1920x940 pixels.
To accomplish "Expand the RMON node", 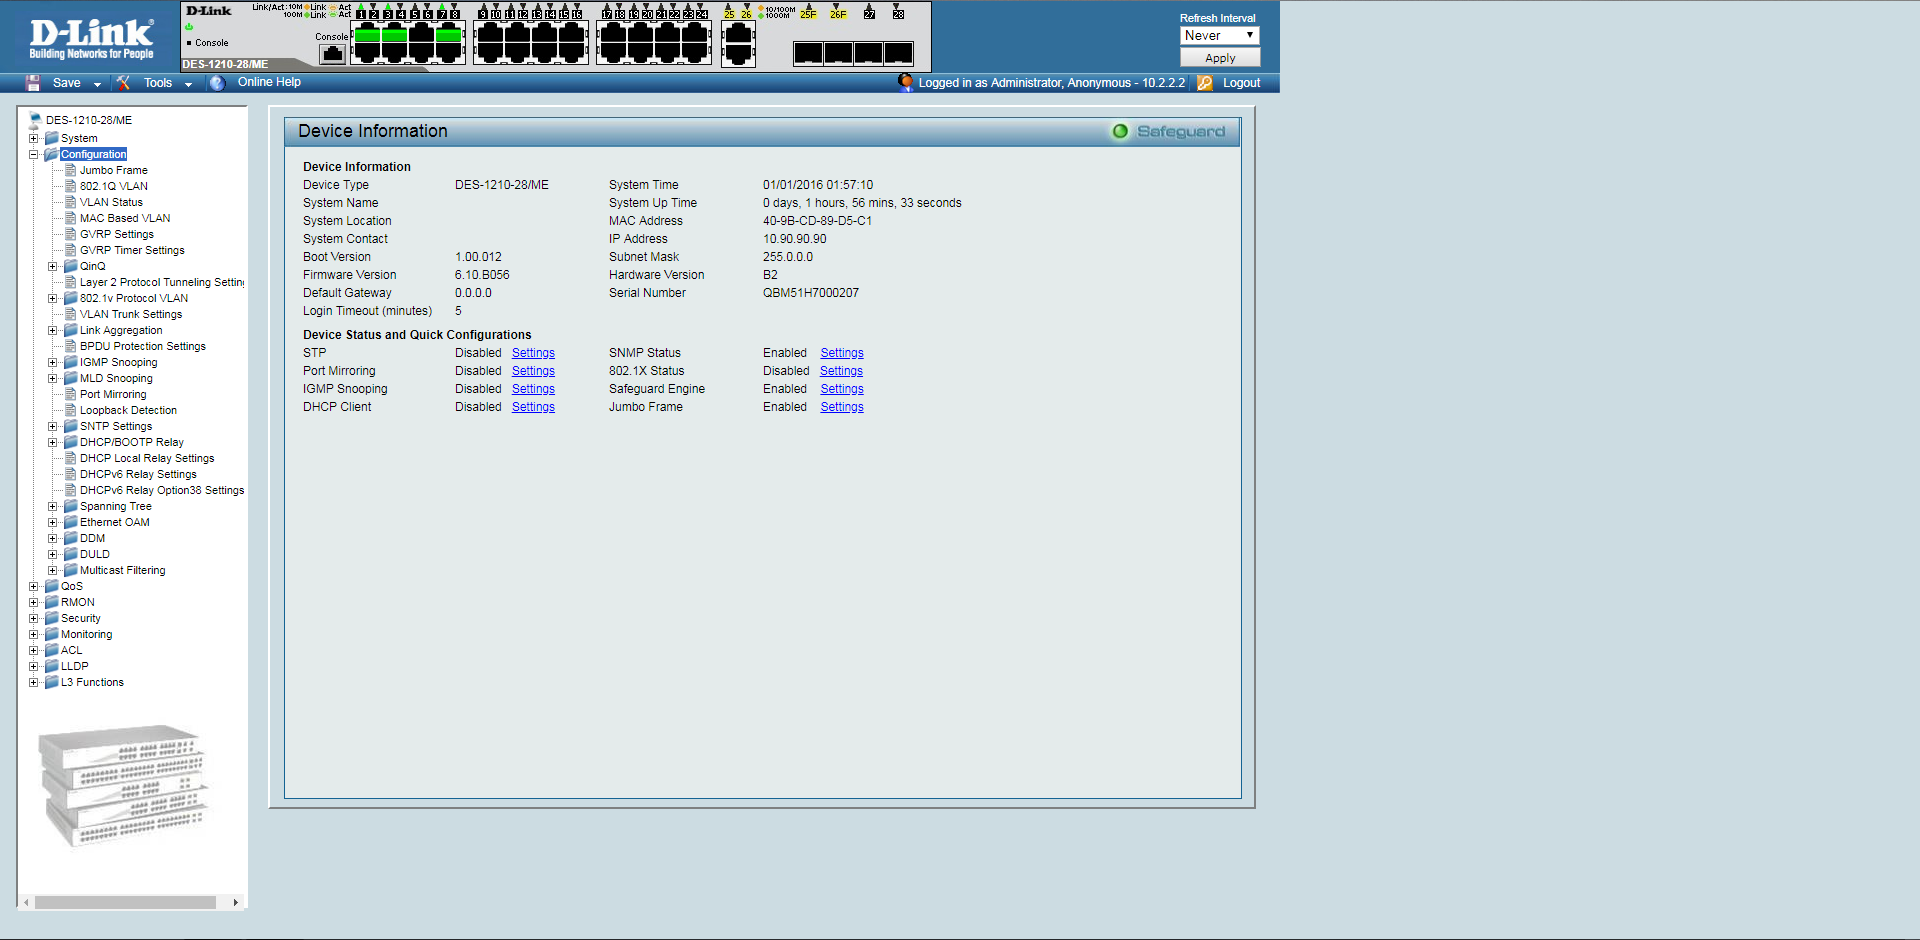I will click(x=33, y=602).
